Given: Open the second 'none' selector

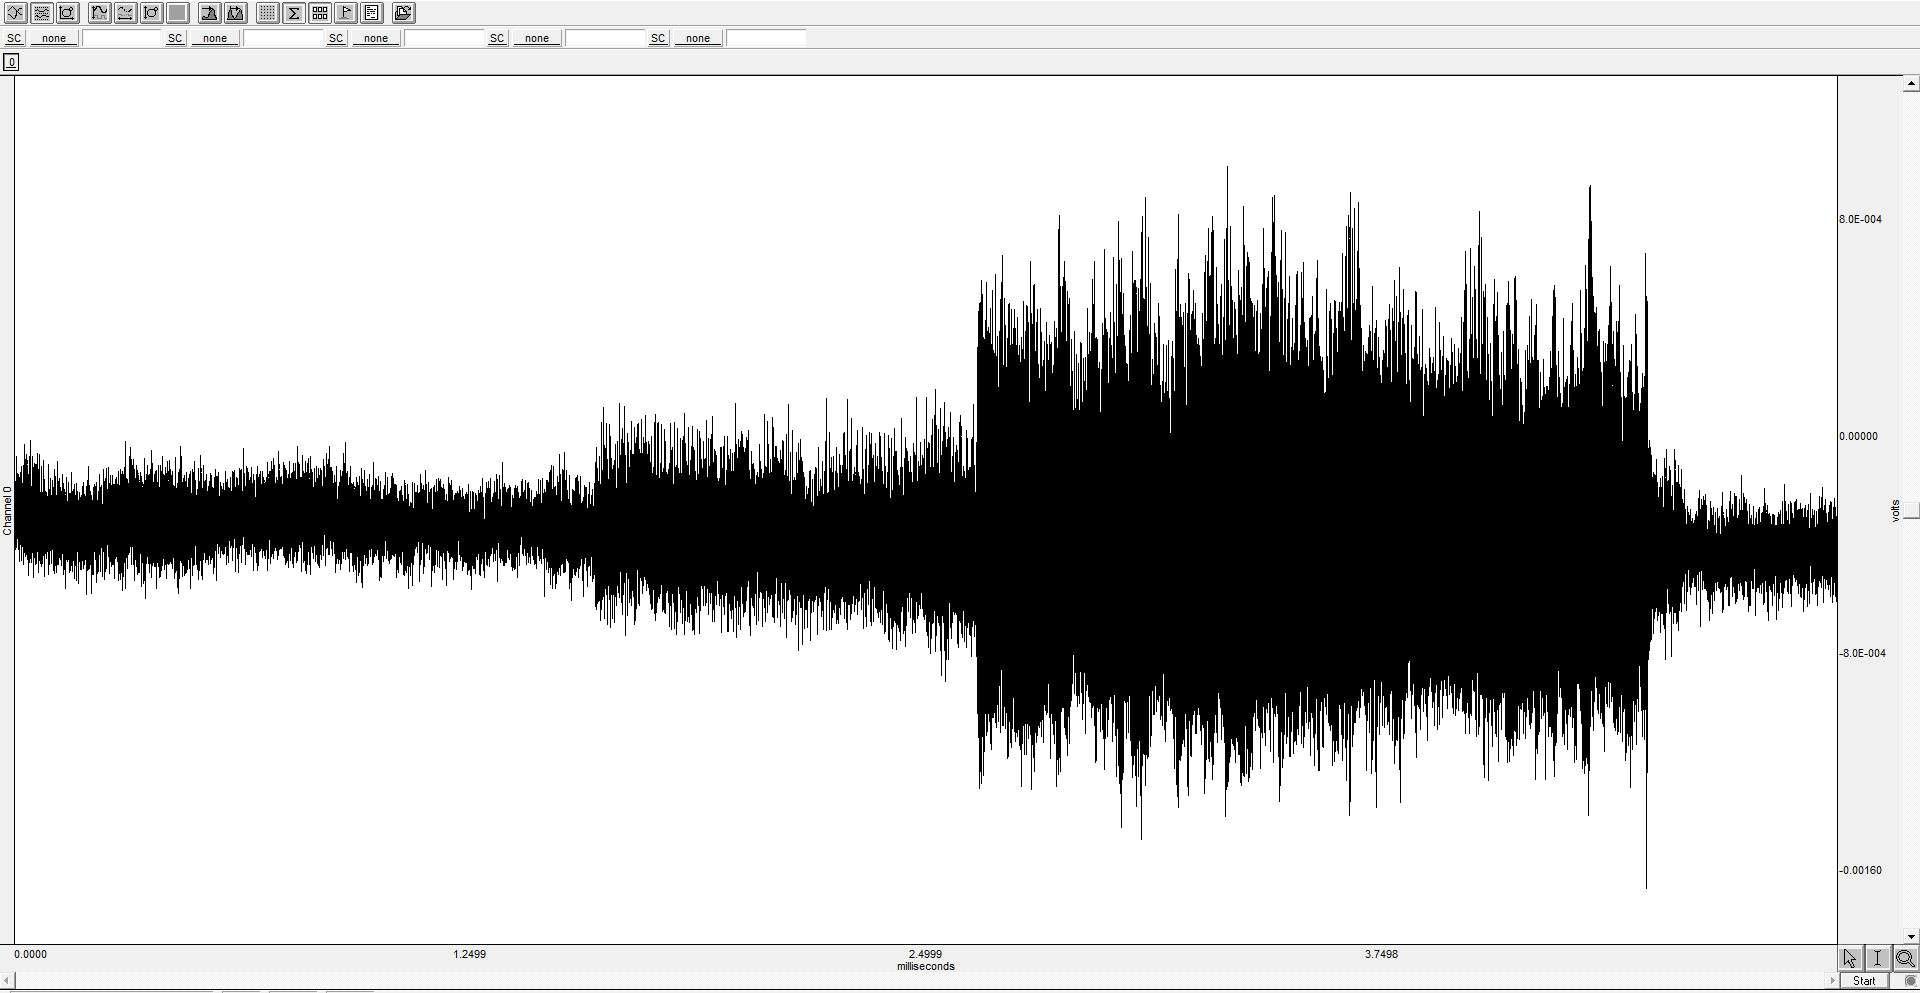Looking at the screenshot, I should point(215,38).
